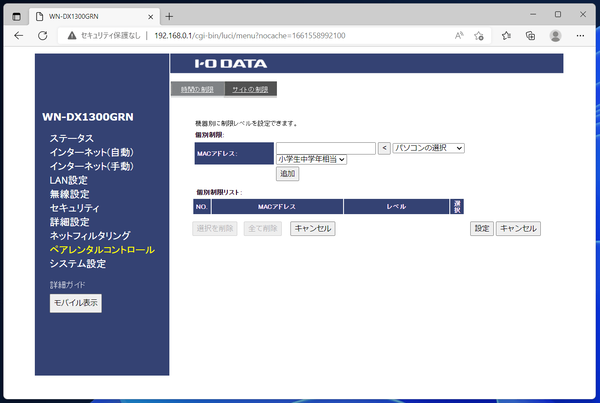Open browser settings three-dot menu
Viewport: 600px width, 403px height.
pyautogui.click(x=580, y=35)
